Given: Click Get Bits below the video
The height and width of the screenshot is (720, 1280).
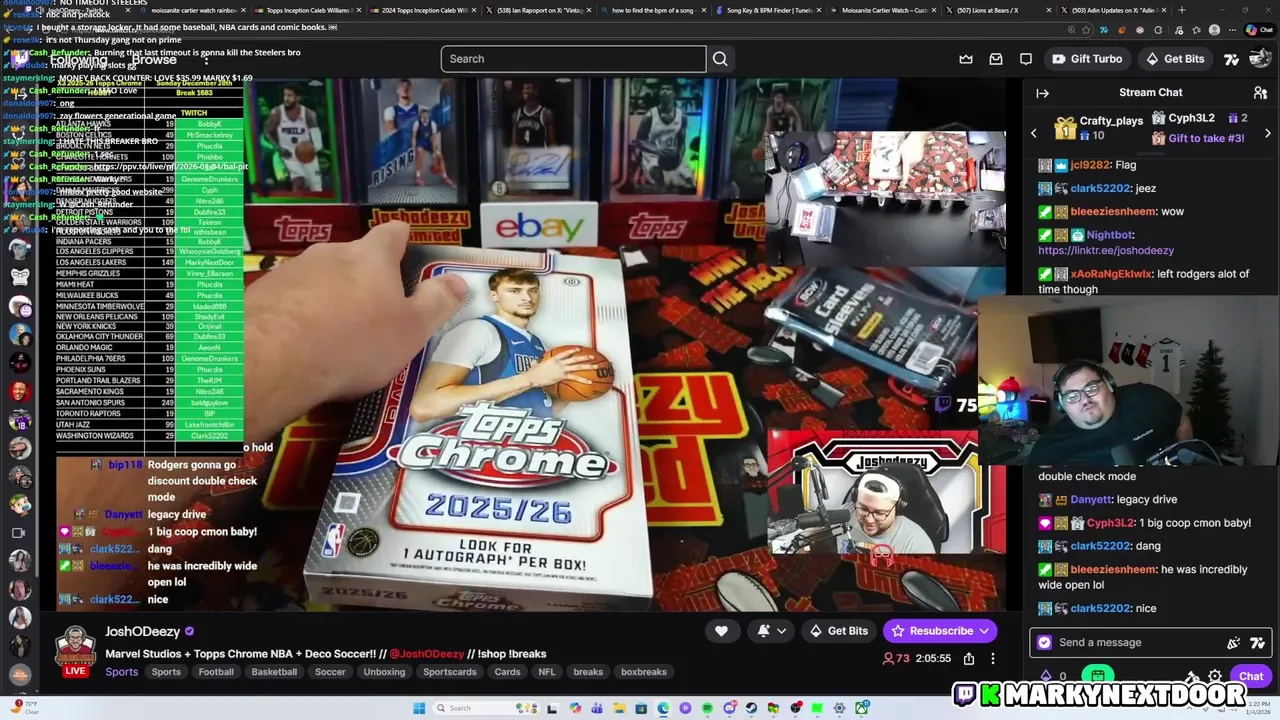Looking at the screenshot, I should (838, 631).
